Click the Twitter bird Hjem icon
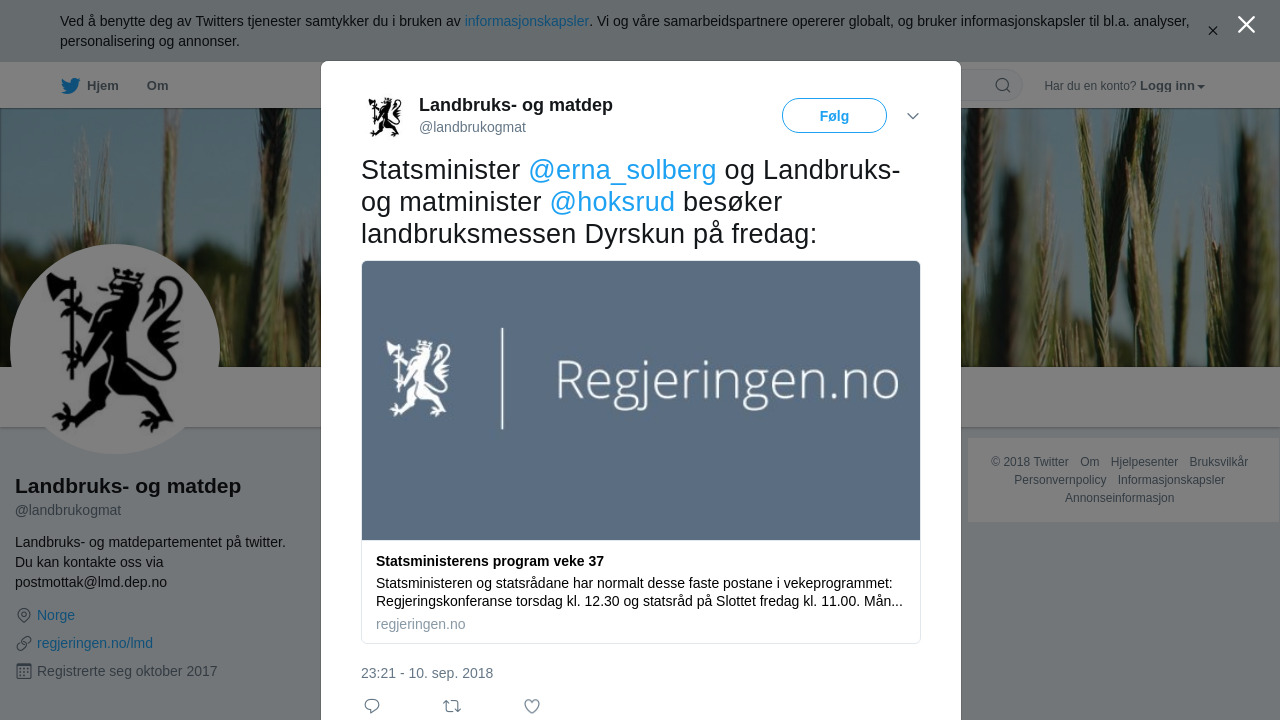This screenshot has height=720, width=1280. 70,86
